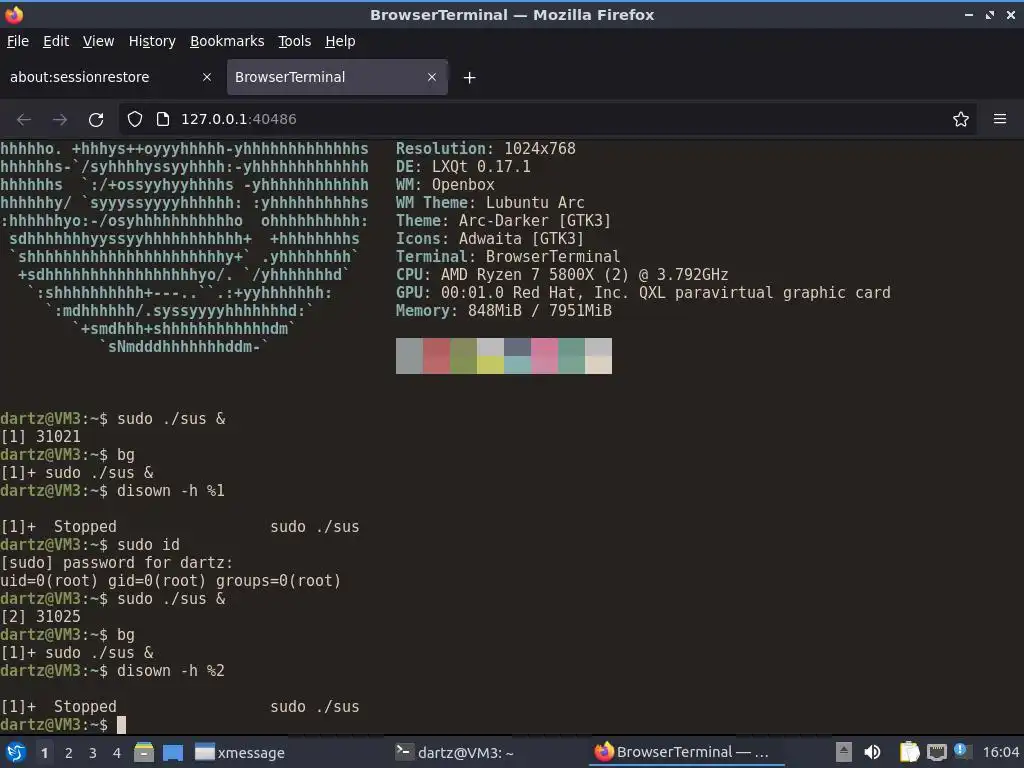Click the '[sudo] password for dartz:' line
Screen dimensions: 1024x768
point(116,563)
